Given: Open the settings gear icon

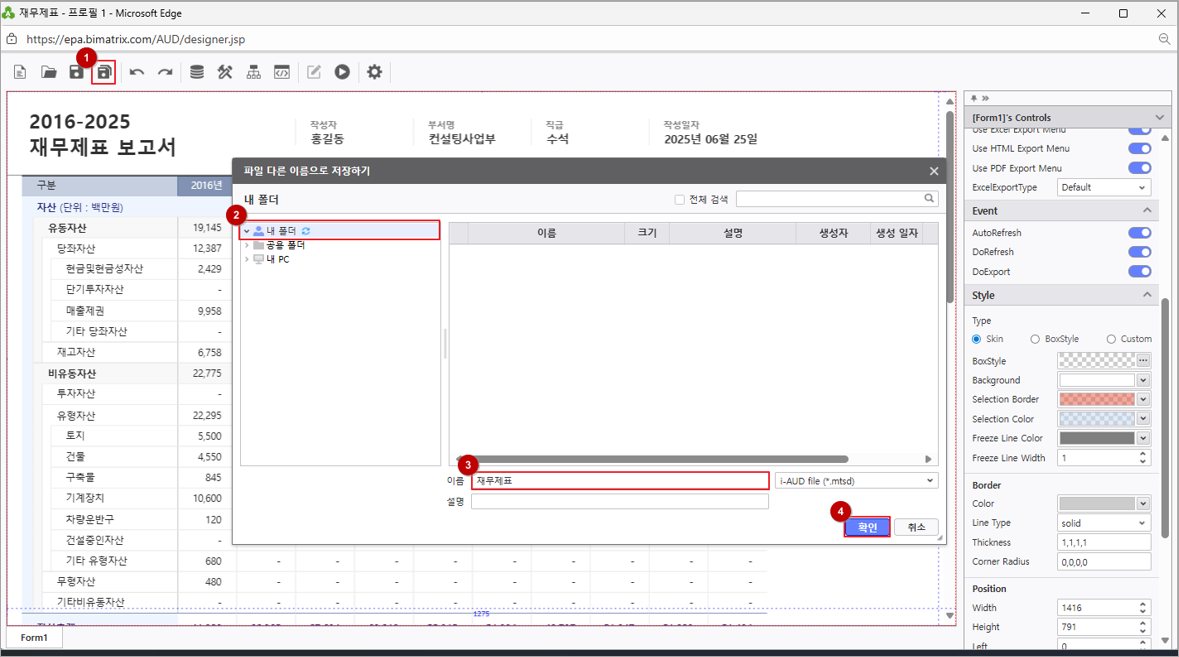Looking at the screenshot, I should pyautogui.click(x=374, y=72).
